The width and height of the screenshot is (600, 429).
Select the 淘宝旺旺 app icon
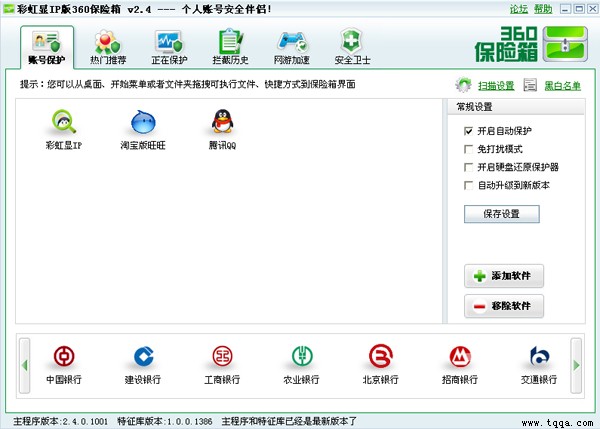point(140,123)
